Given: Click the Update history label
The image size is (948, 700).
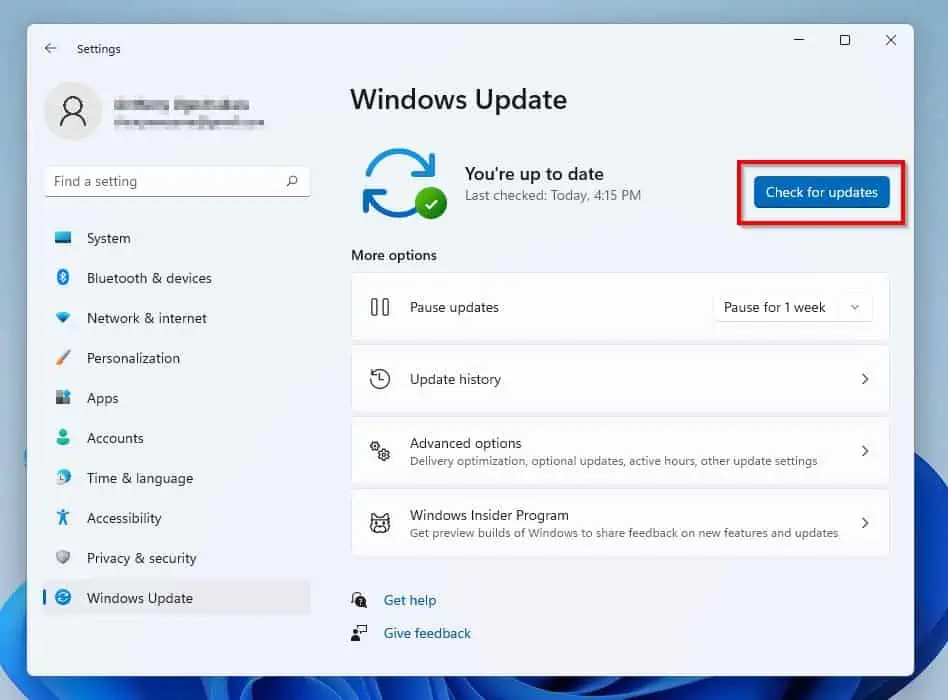Looking at the screenshot, I should 455,379.
